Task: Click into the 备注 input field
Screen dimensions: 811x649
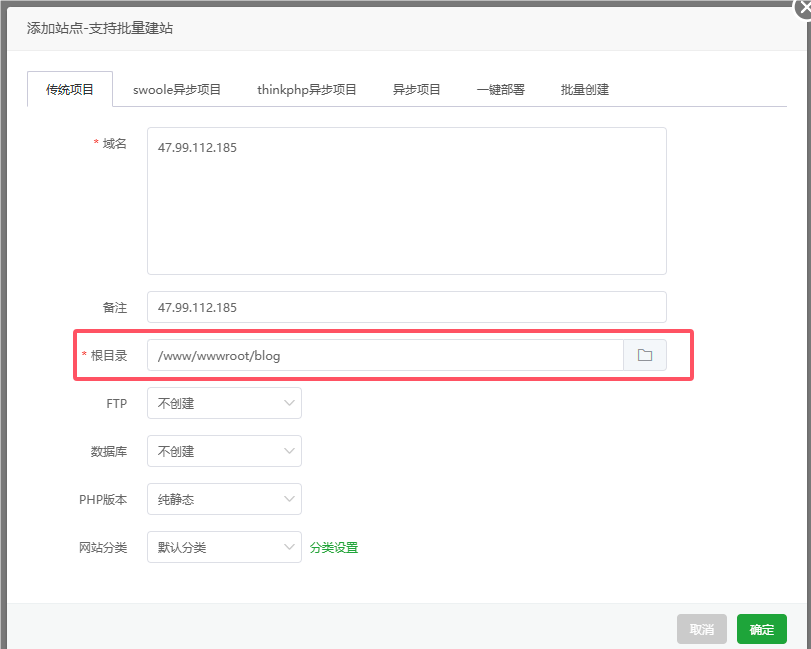Action: tap(406, 307)
